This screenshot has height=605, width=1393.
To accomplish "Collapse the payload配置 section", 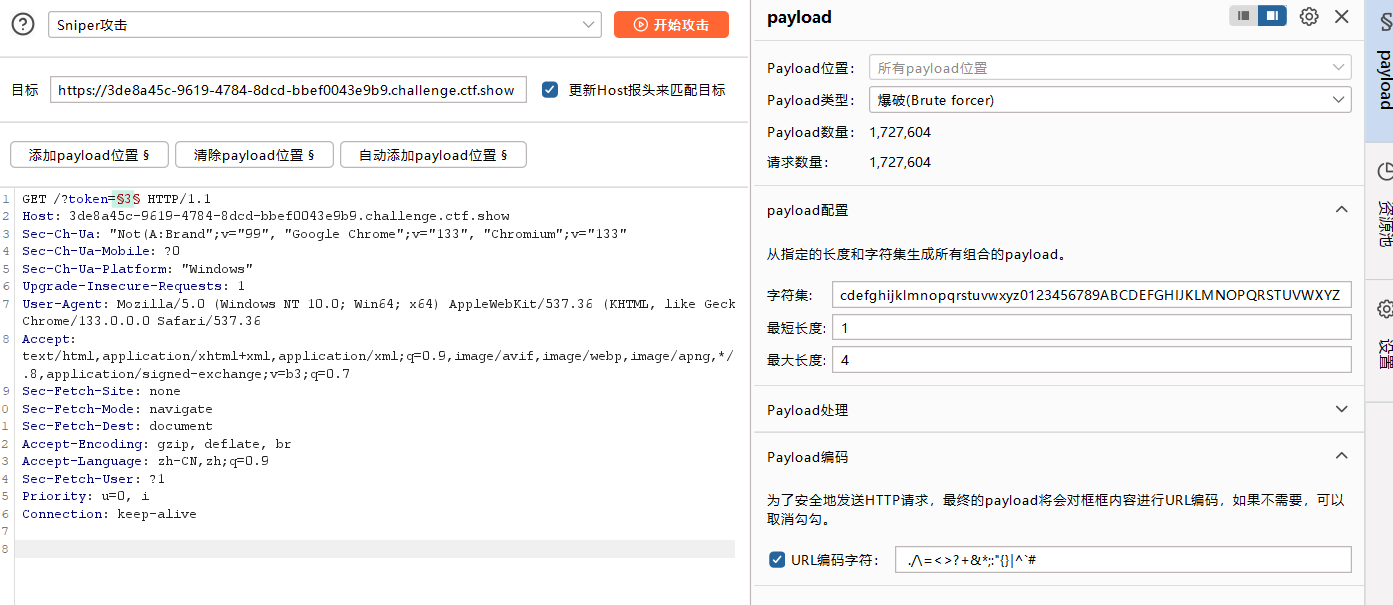I will (1342, 210).
